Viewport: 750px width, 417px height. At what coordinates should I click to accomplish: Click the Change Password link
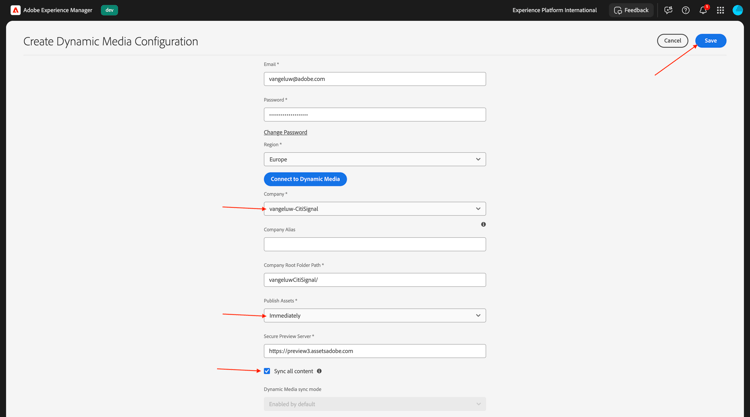click(x=285, y=132)
